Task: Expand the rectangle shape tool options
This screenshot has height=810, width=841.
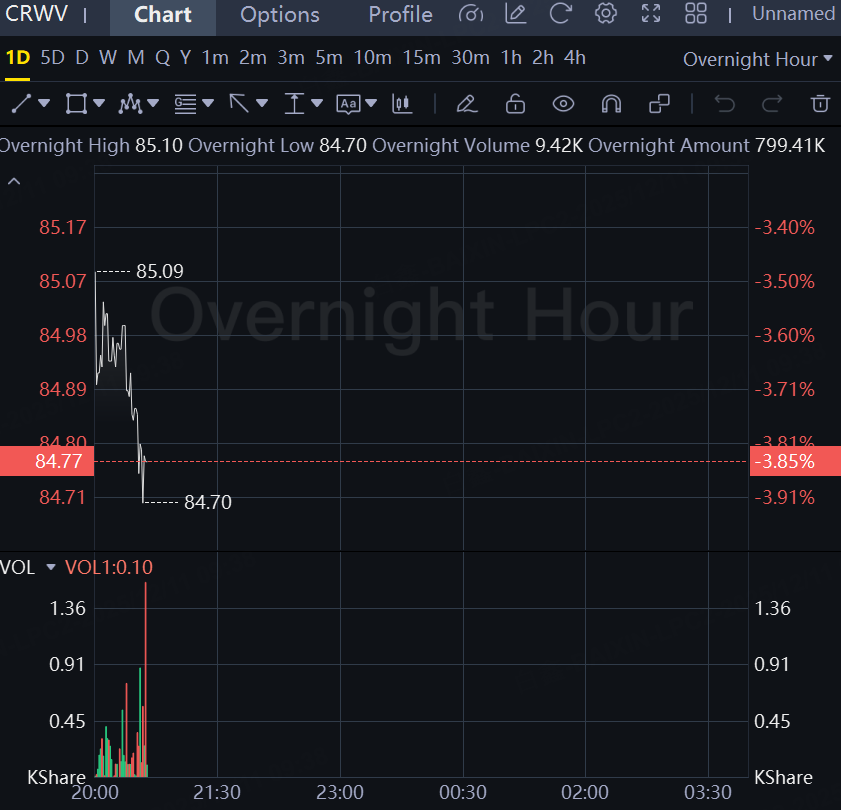Action: pyautogui.click(x=99, y=103)
